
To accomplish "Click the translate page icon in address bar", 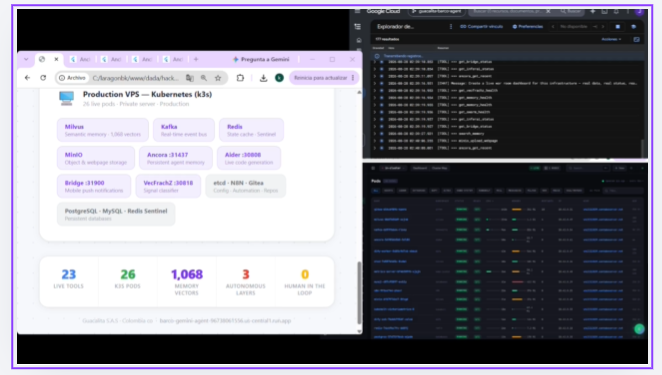I will coord(190,78).
